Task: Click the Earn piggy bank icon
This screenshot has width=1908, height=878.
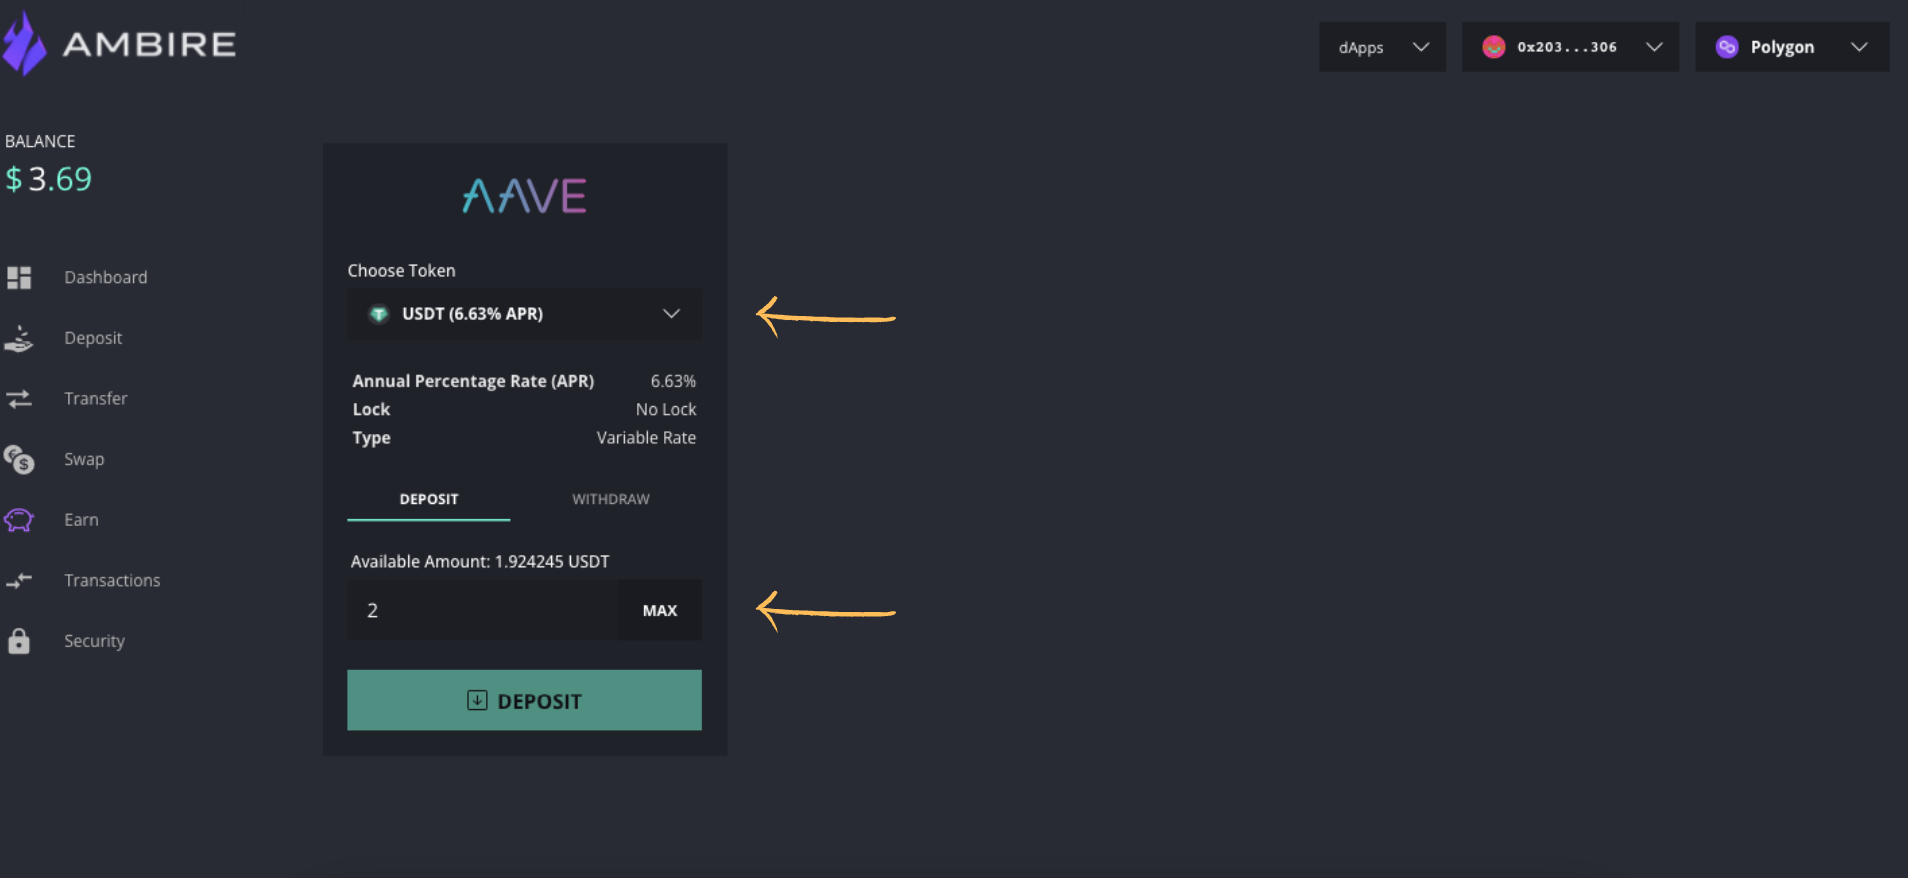Action: 19,520
